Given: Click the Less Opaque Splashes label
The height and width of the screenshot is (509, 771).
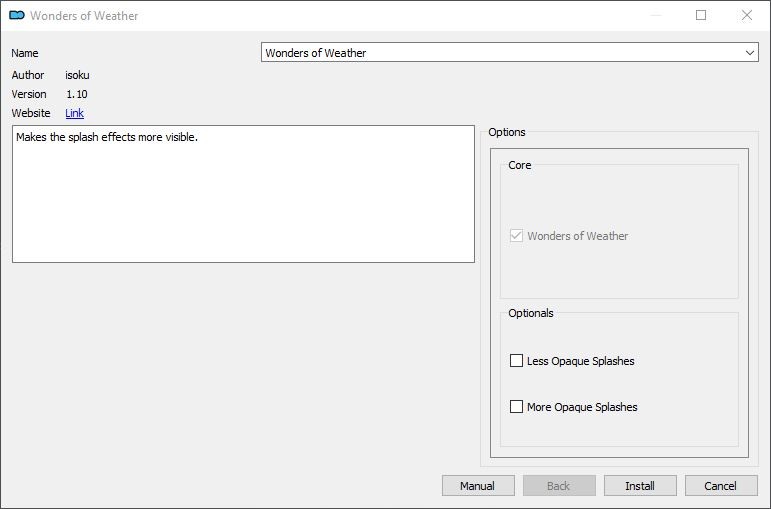Looking at the screenshot, I should 581,361.
